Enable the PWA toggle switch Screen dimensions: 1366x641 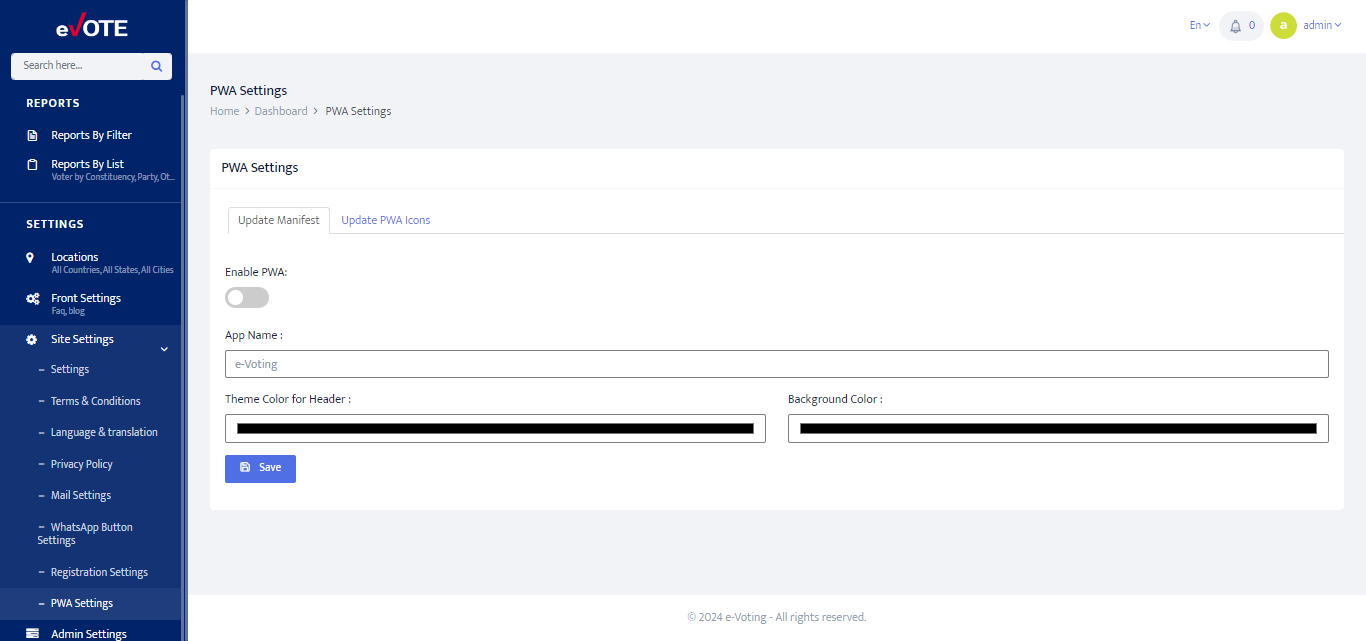coord(246,297)
